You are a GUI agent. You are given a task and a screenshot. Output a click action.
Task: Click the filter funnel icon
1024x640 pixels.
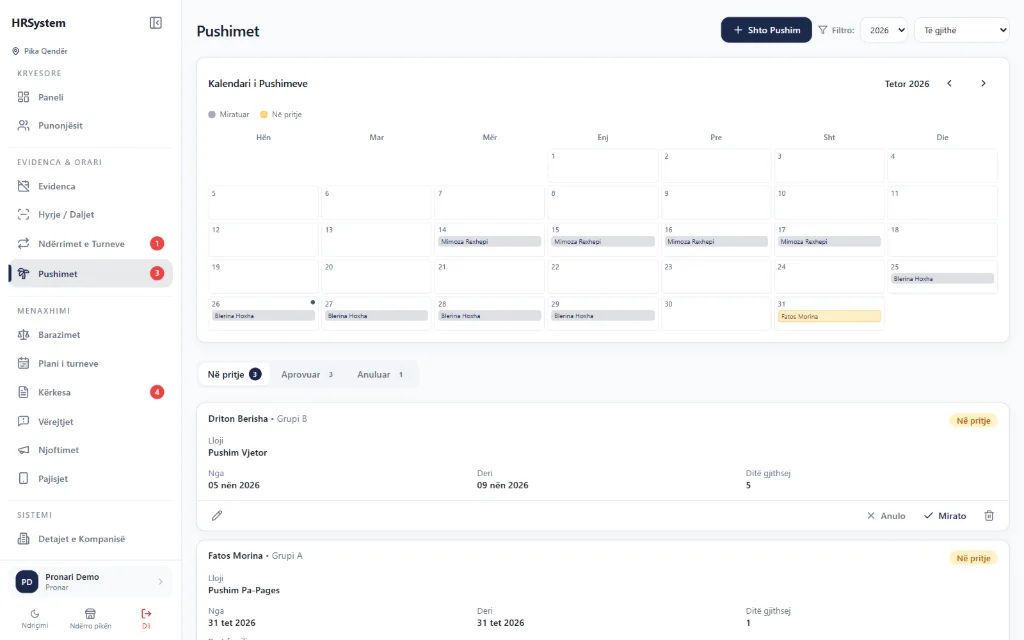point(823,30)
